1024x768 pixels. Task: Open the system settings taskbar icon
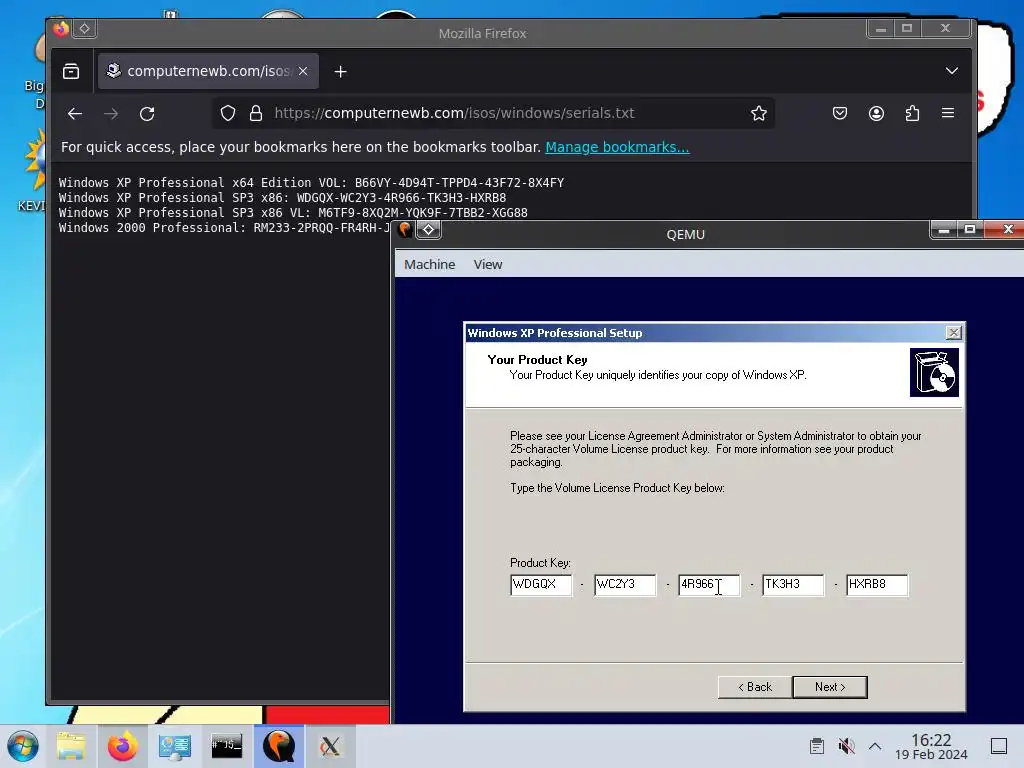click(x=174, y=746)
